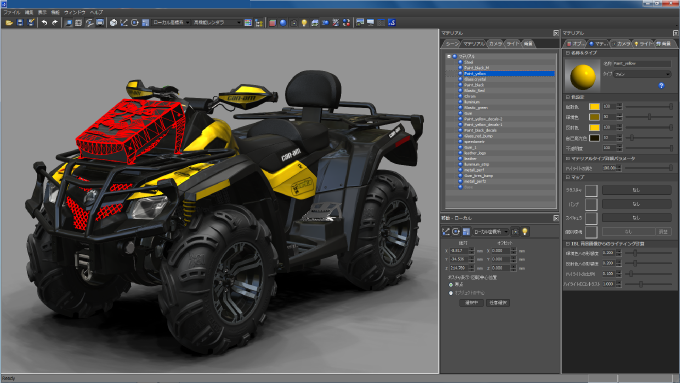Click the blue sphere icon in main toolbar
Image resolution: width=680 pixels, height=383 pixels.
coord(283,23)
